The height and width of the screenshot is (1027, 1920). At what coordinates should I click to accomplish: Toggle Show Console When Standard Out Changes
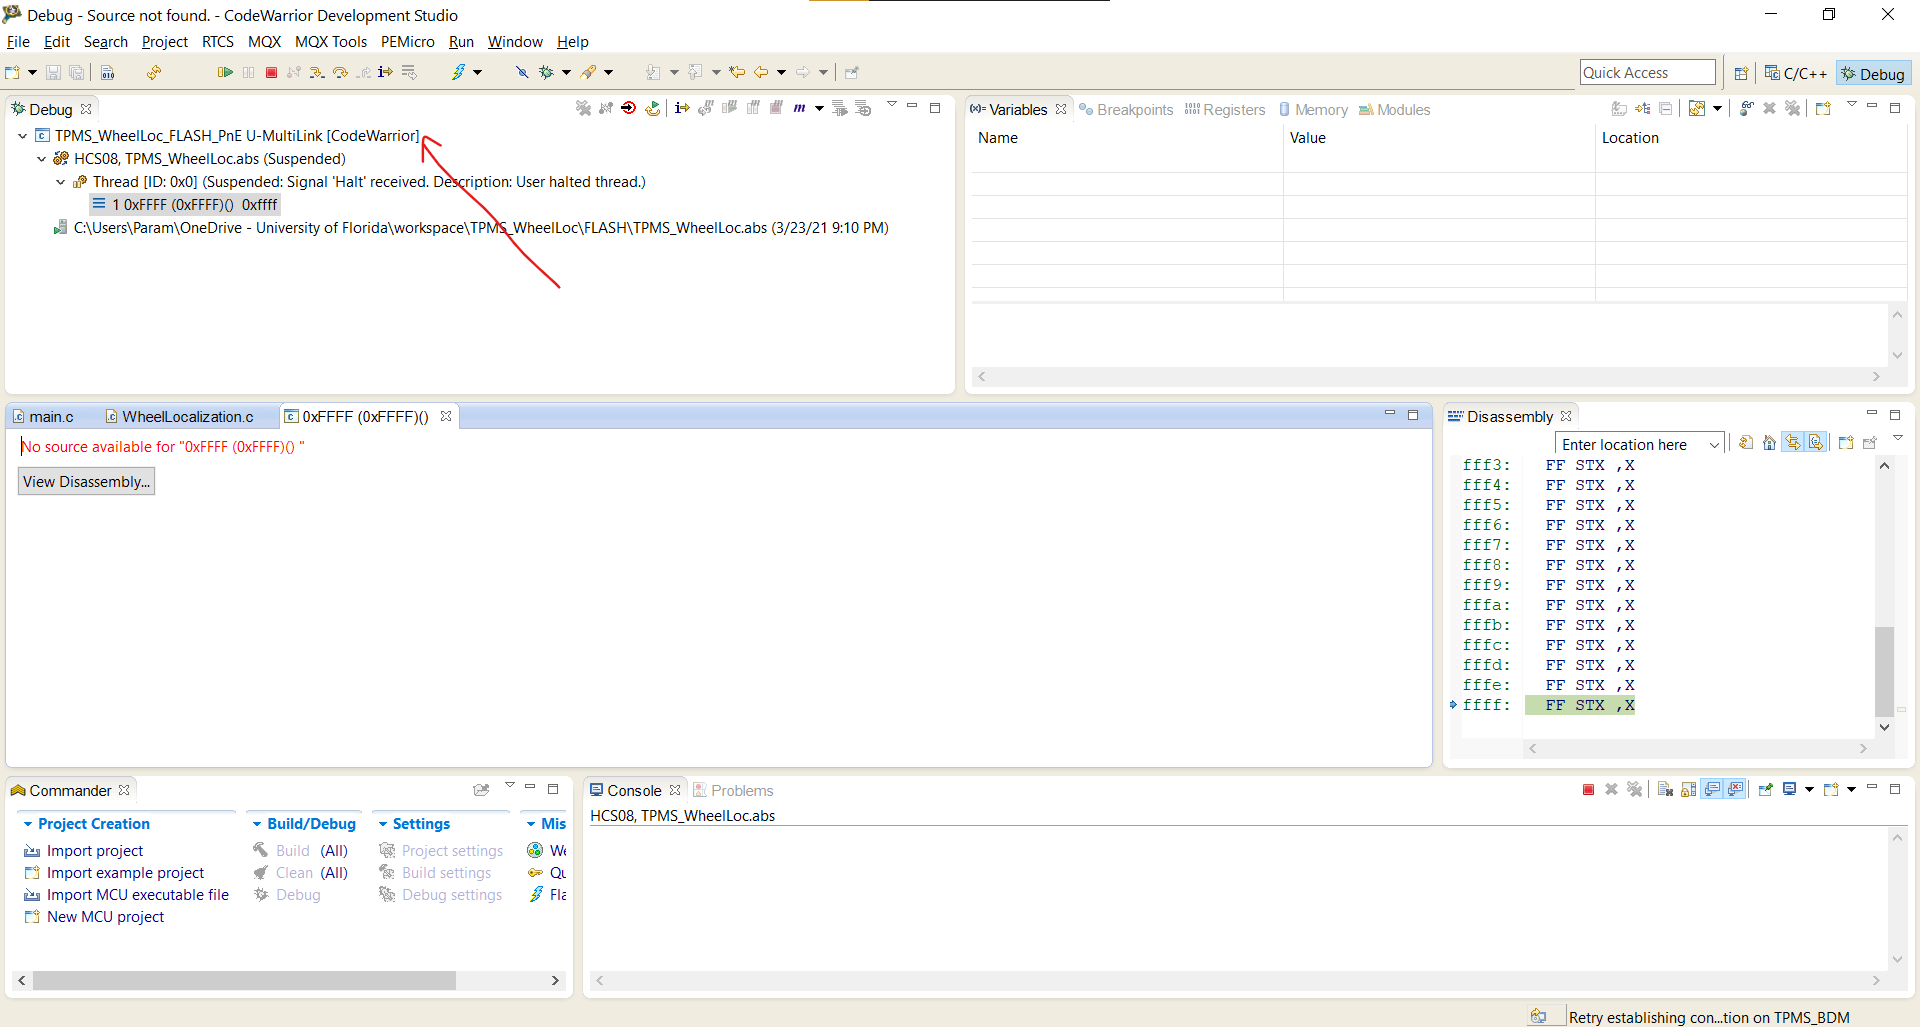pyautogui.click(x=1712, y=789)
